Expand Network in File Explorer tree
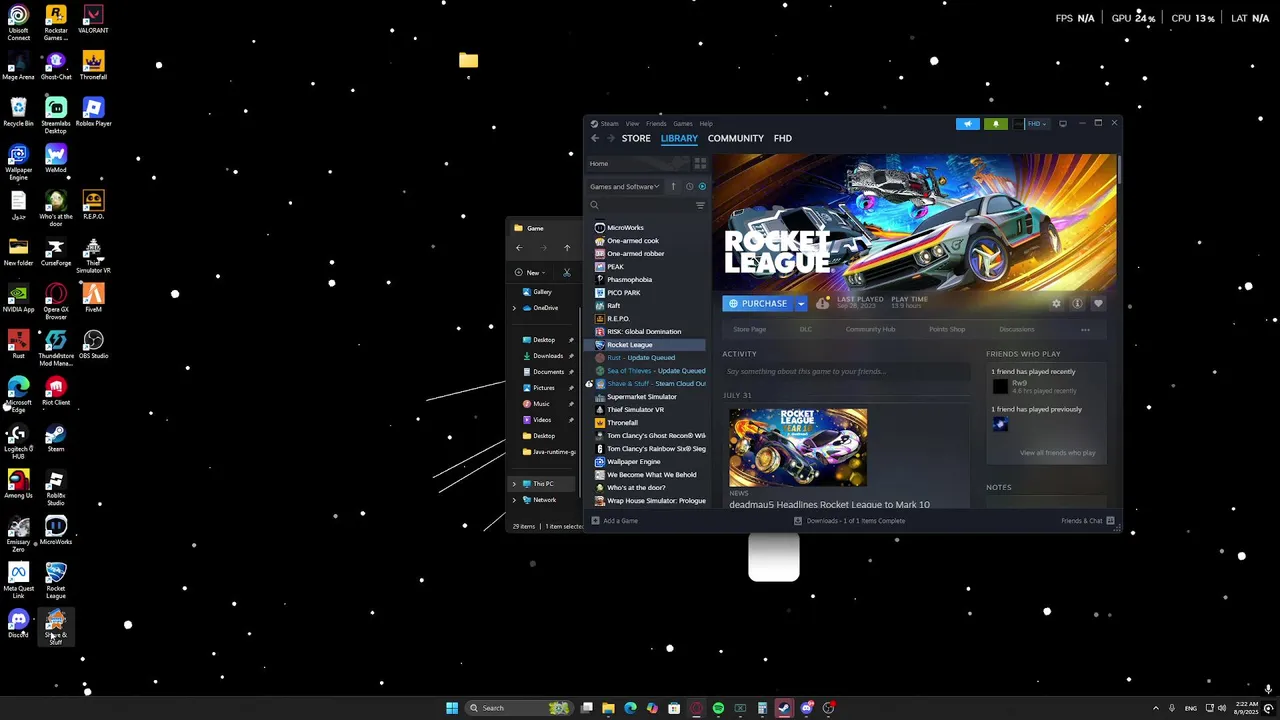Image resolution: width=1280 pixels, height=720 pixels. [x=514, y=500]
